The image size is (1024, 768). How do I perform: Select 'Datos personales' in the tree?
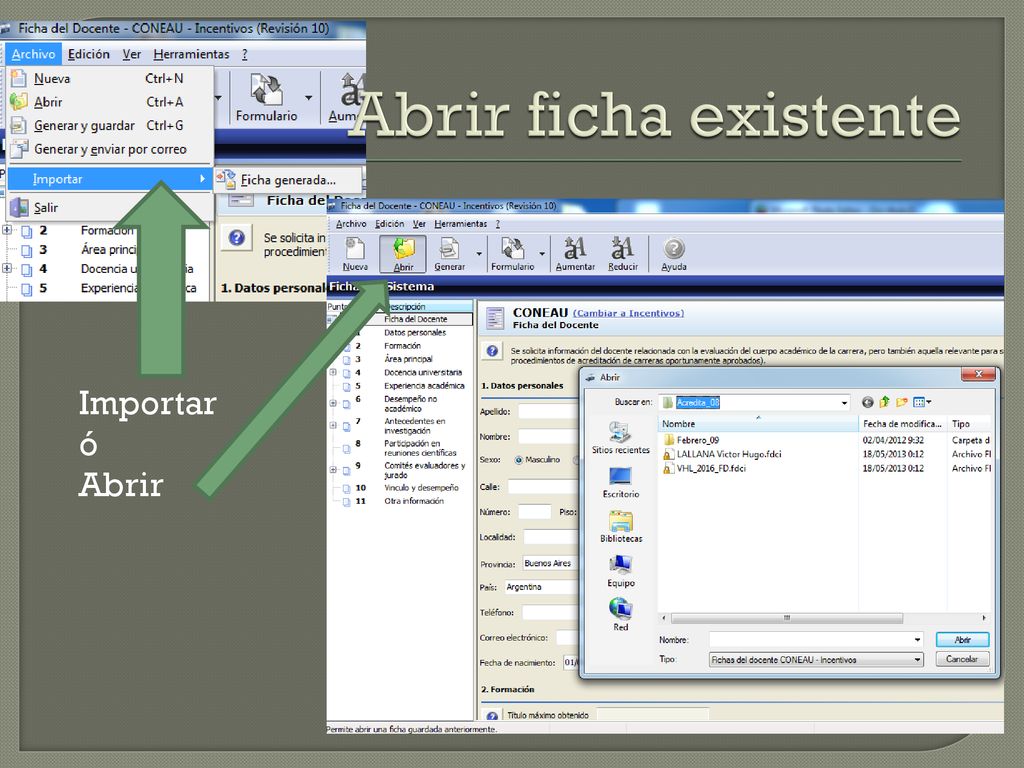(x=415, y=332)
